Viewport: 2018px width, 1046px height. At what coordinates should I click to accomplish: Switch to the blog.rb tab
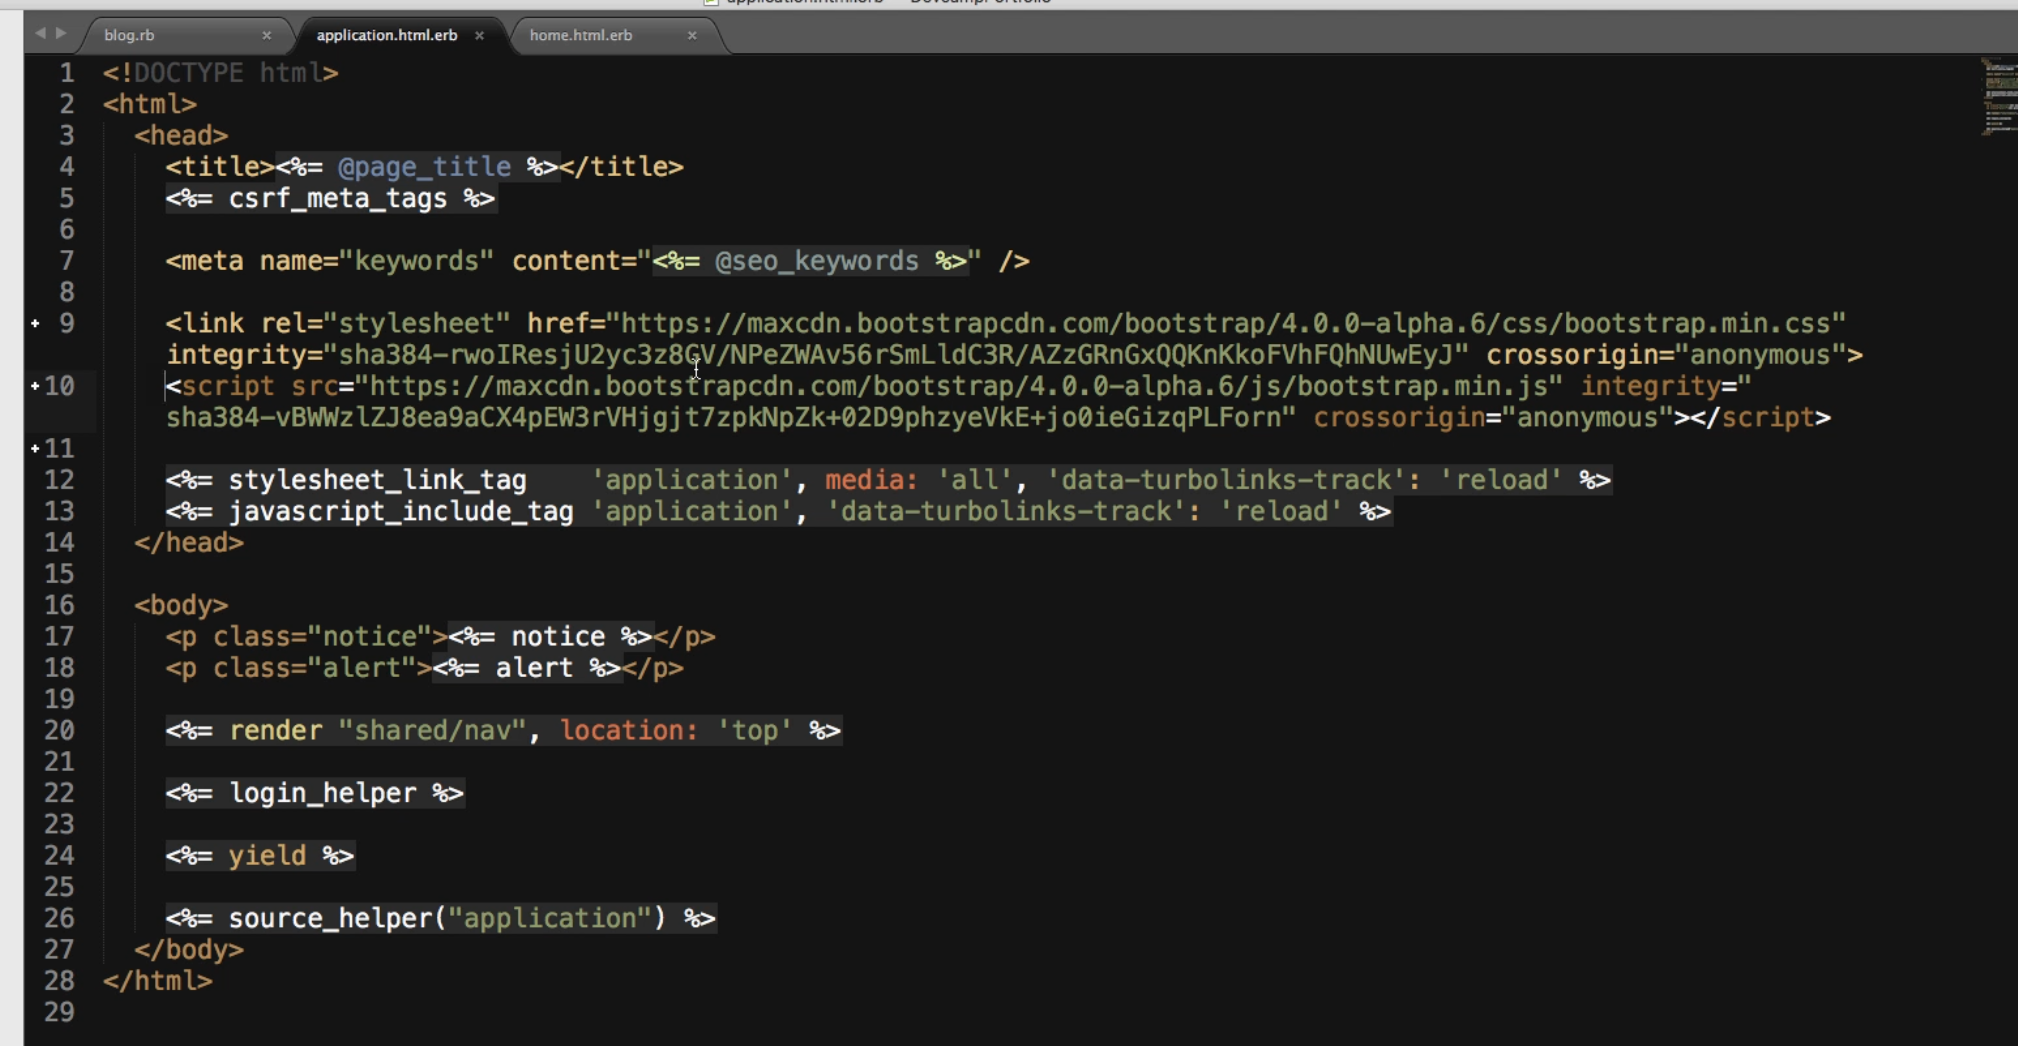[x=129, y=35]
